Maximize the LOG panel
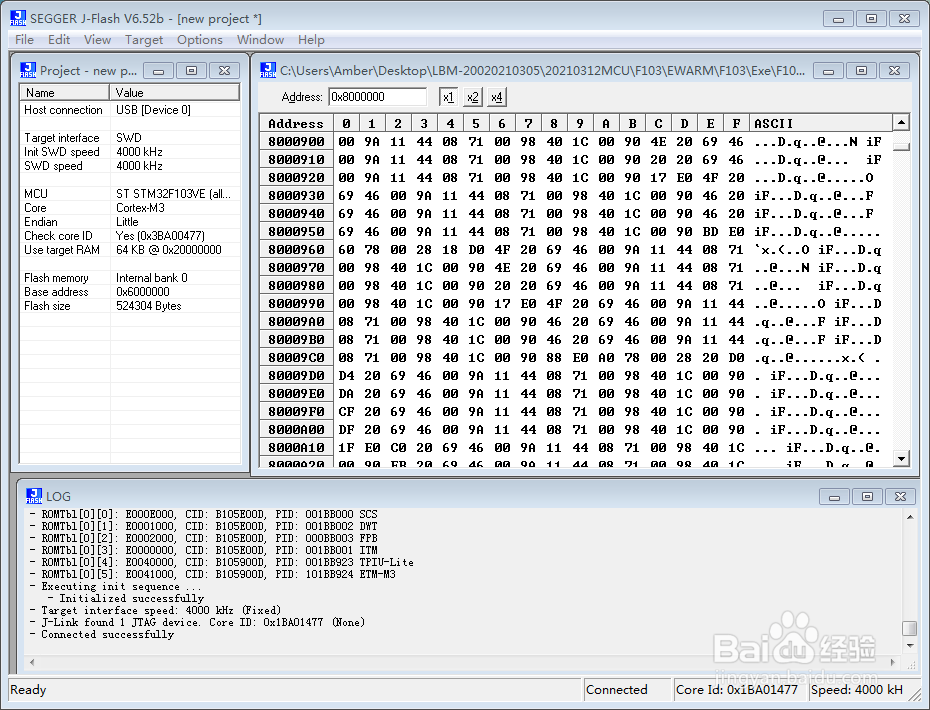The height and width of the screenshot is (710, 930). coord(867,496)
